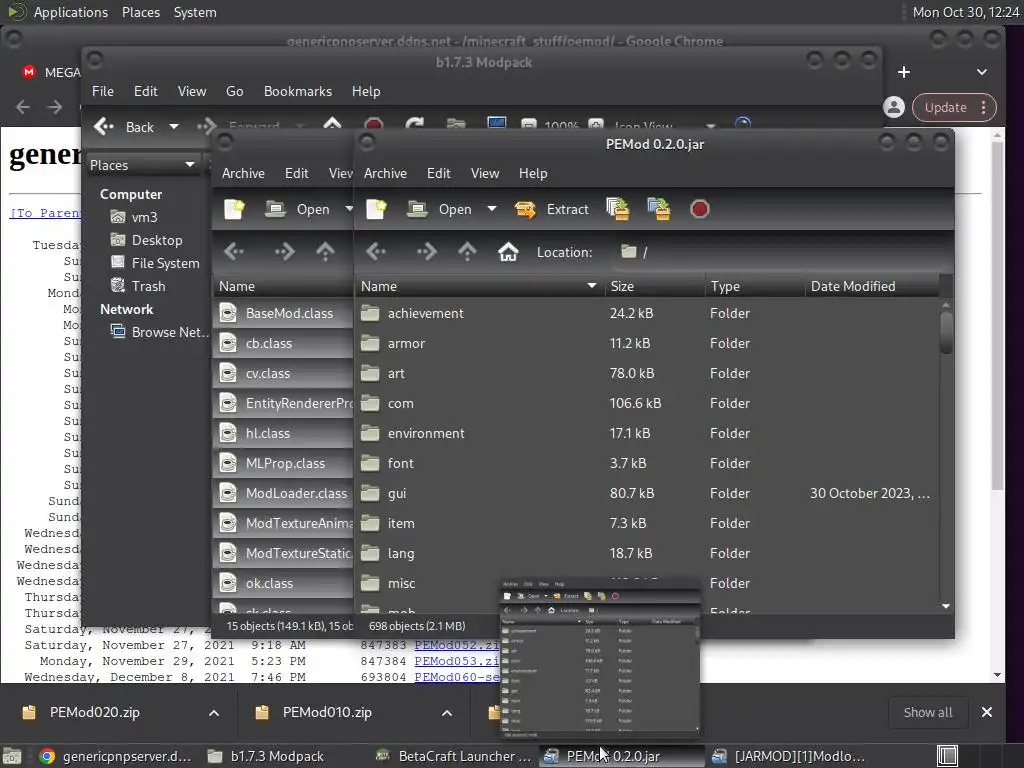This screenshot has height=768, width=1024.
Task: Expand PEMod020.zip download options chevron
Action: 214,713
